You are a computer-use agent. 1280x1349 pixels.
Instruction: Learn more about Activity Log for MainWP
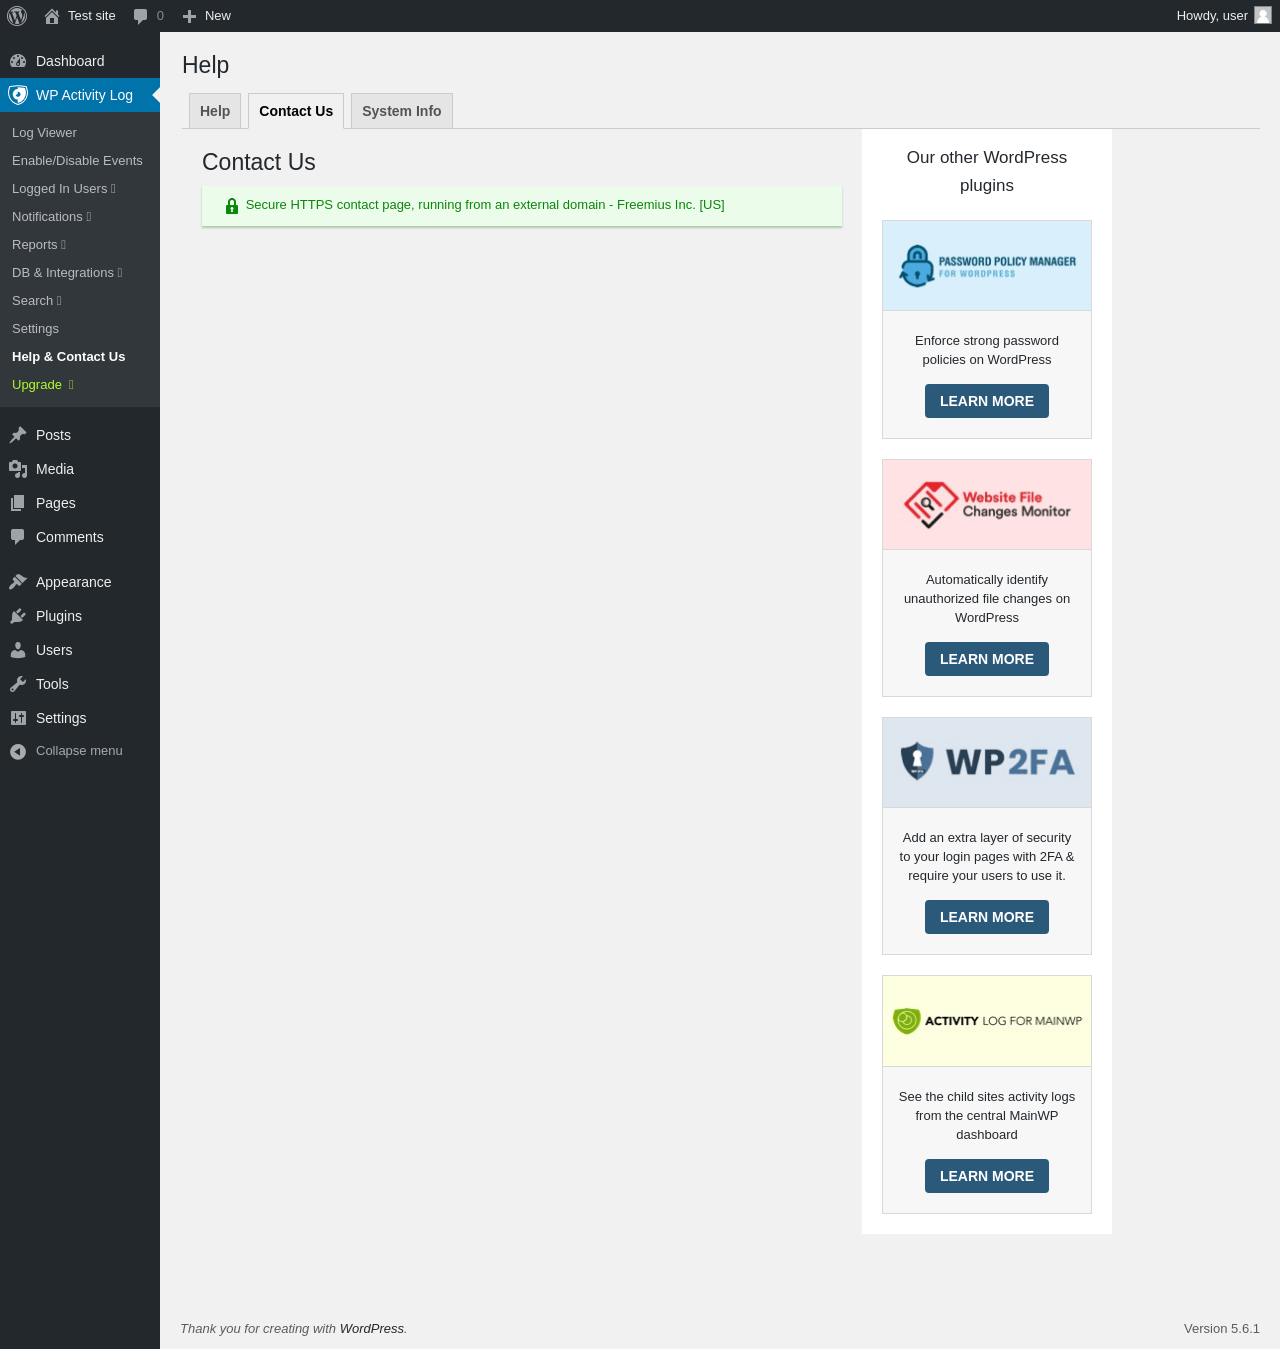987,1176
